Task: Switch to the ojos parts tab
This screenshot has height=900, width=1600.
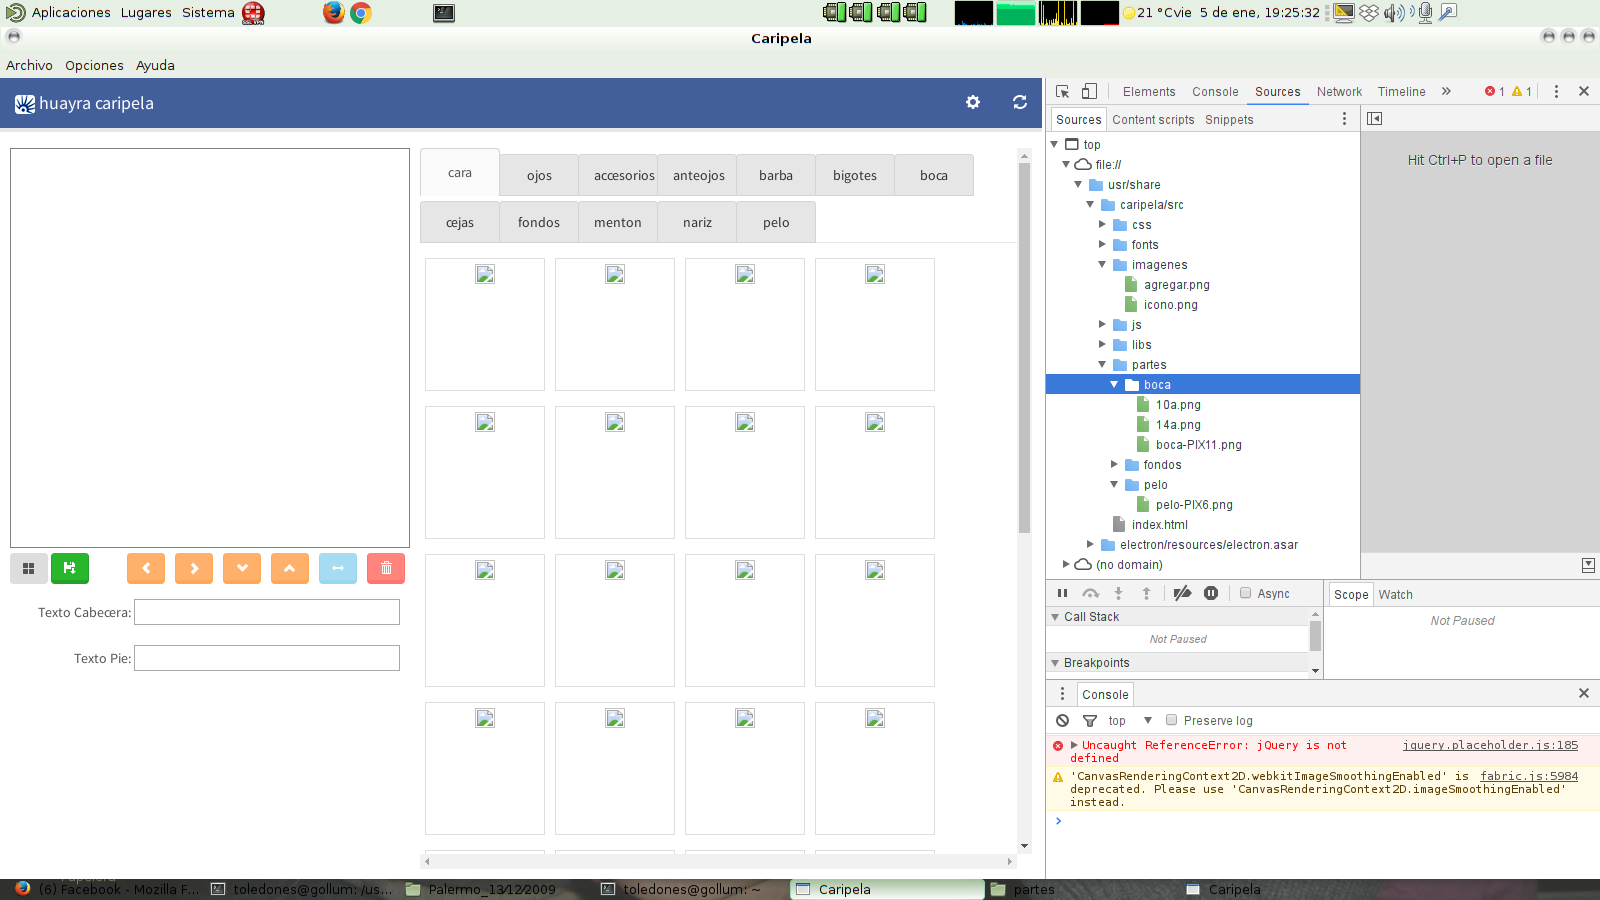Action: click(539, 175)
